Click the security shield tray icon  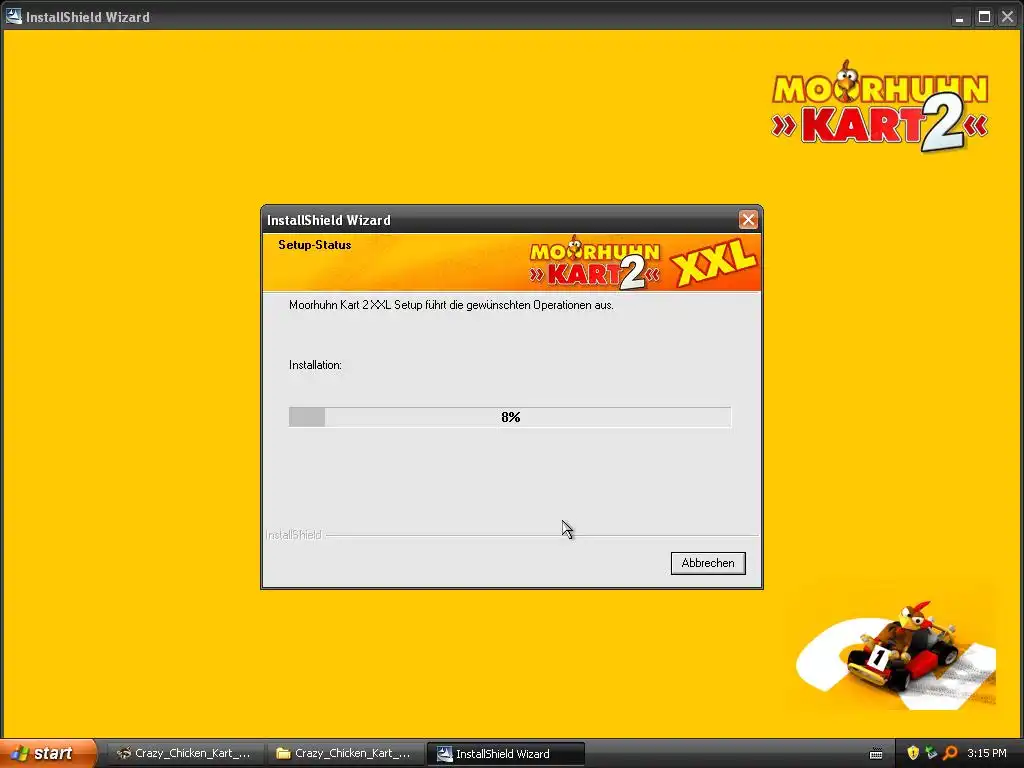pyautogui.click(x=912, y=753)
